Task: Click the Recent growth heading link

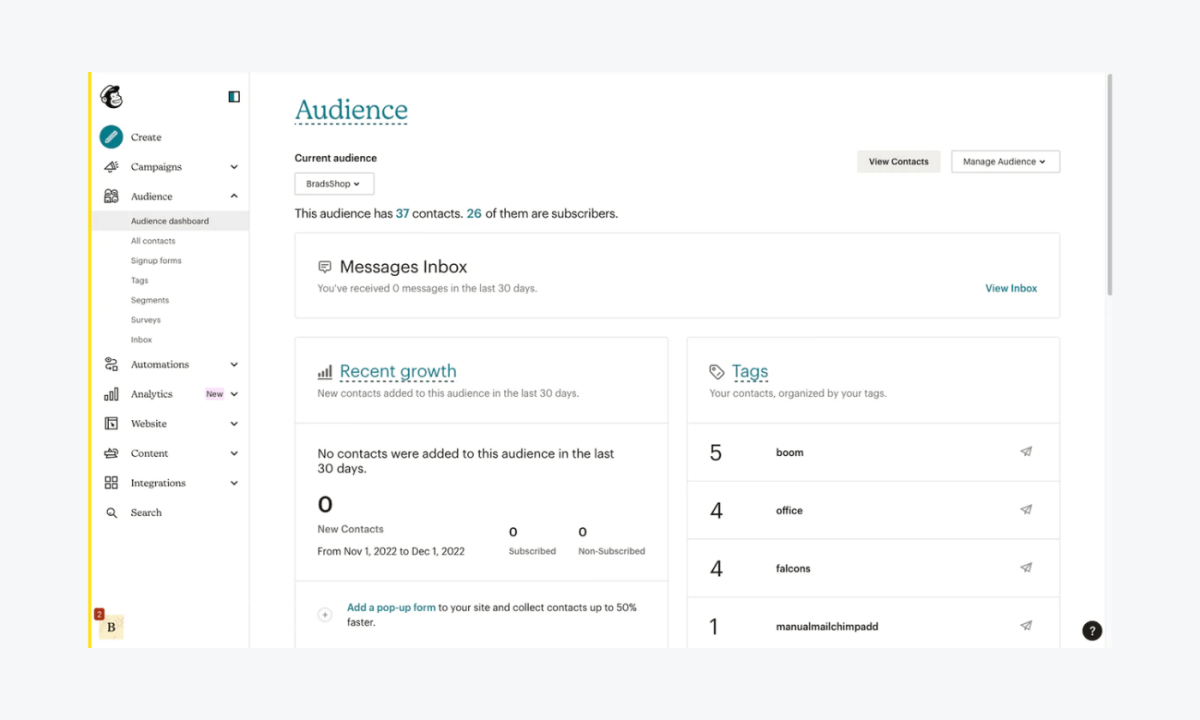Action: [x=398, y=371]
